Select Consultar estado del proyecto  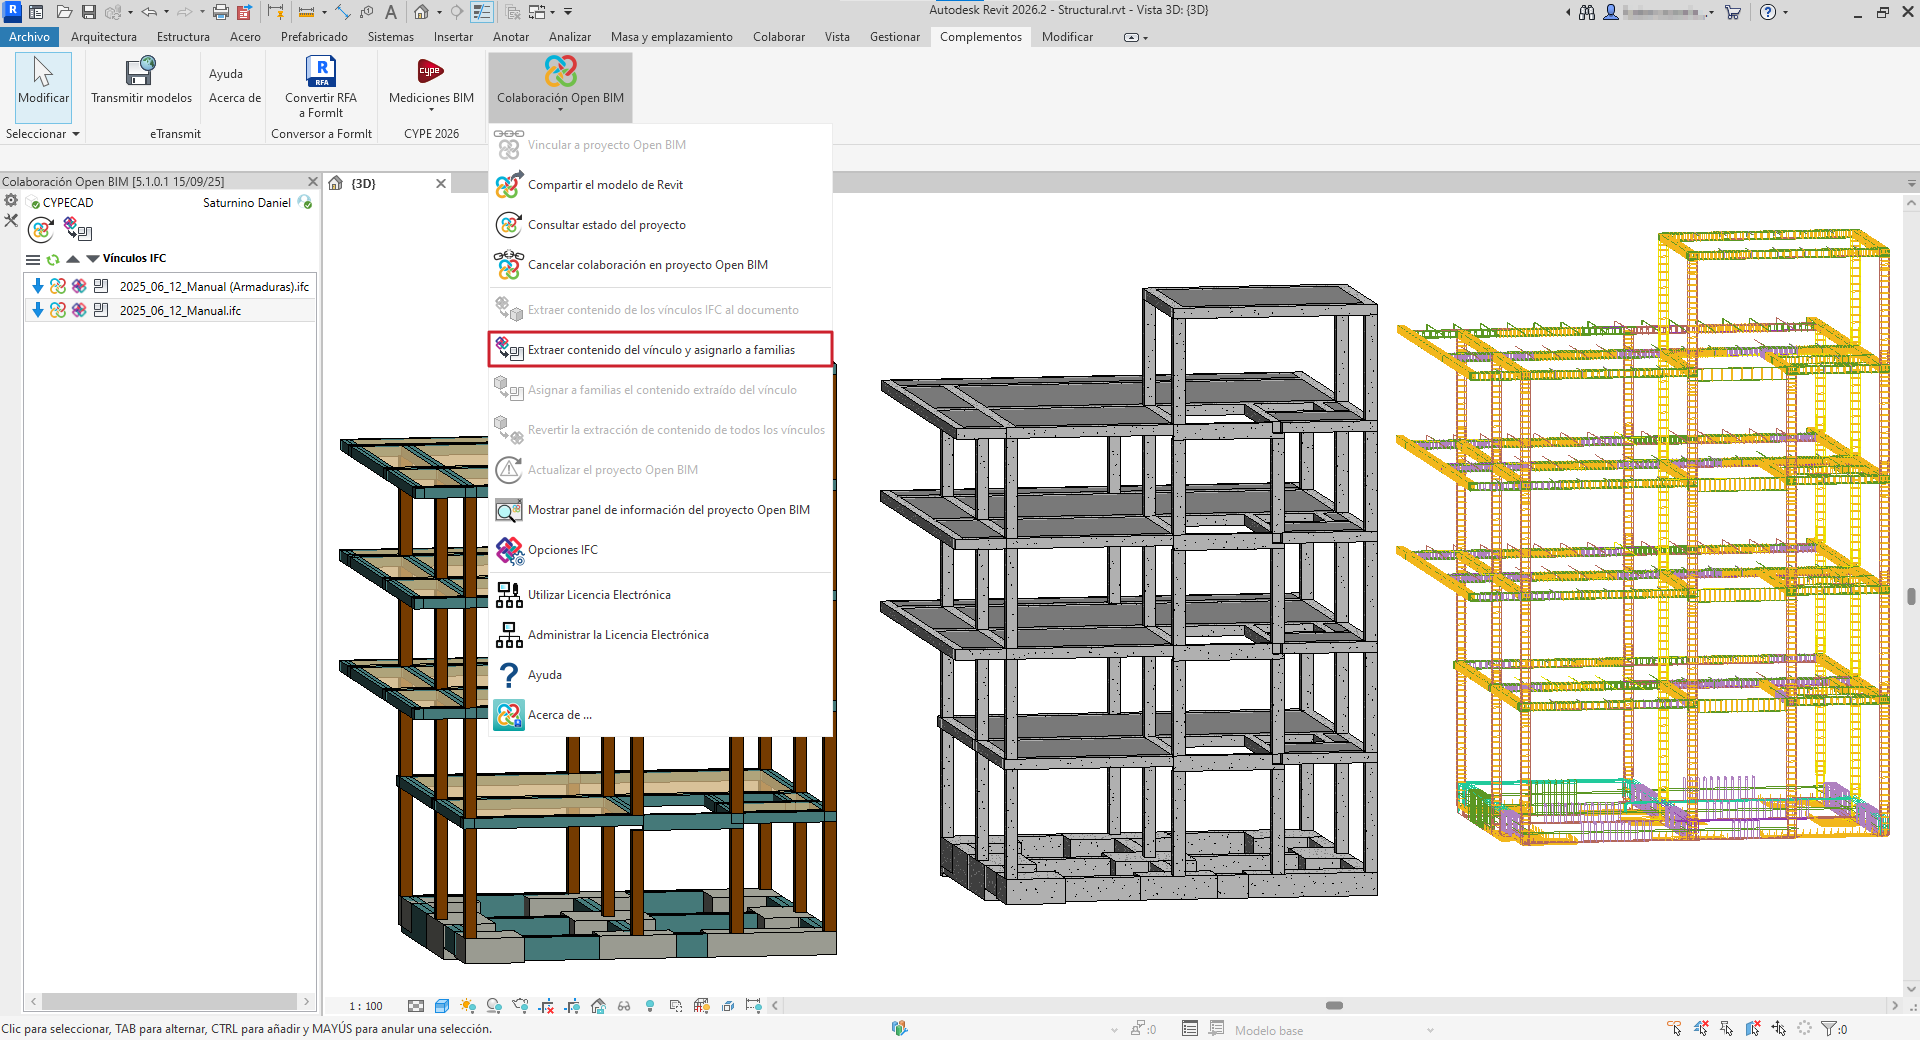(660, 225)
